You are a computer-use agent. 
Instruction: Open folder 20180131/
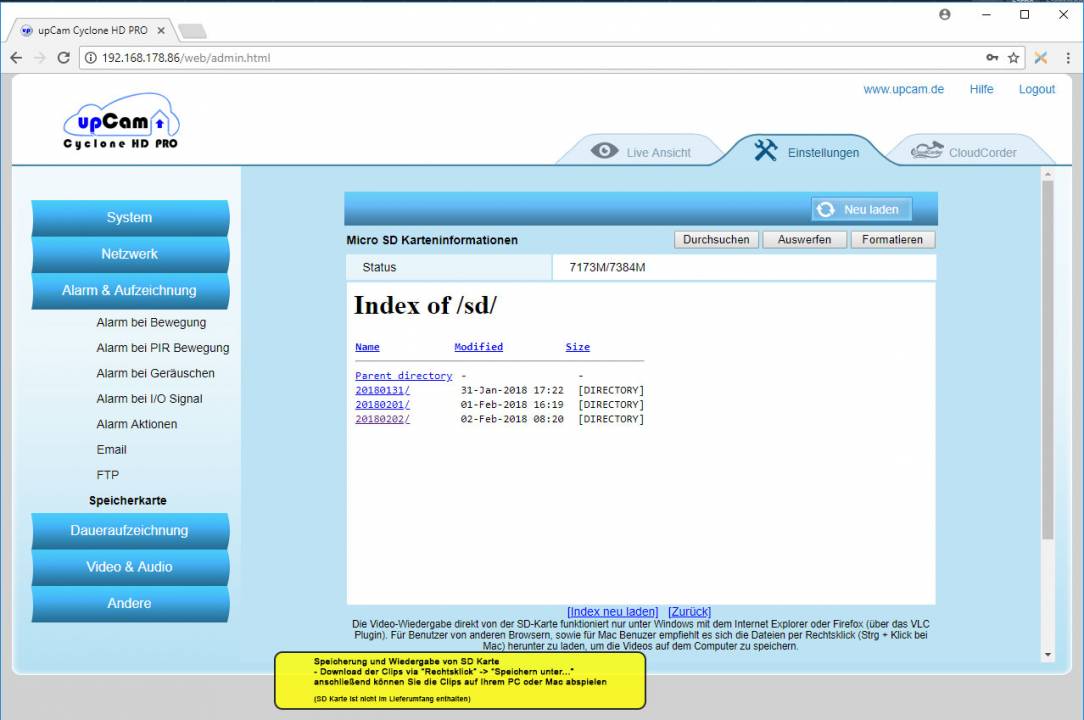pos(382,391)
